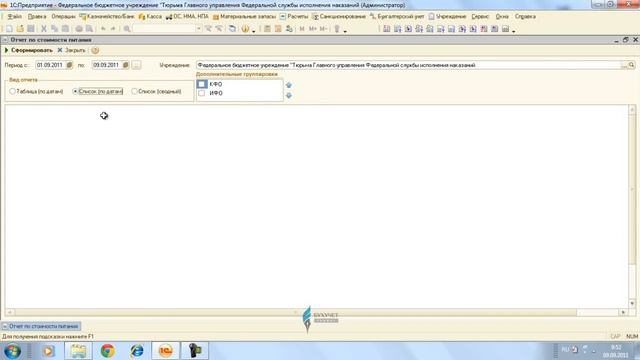
Task: Click the Find magnifier toolbar icon
Action: click(127, 29)
